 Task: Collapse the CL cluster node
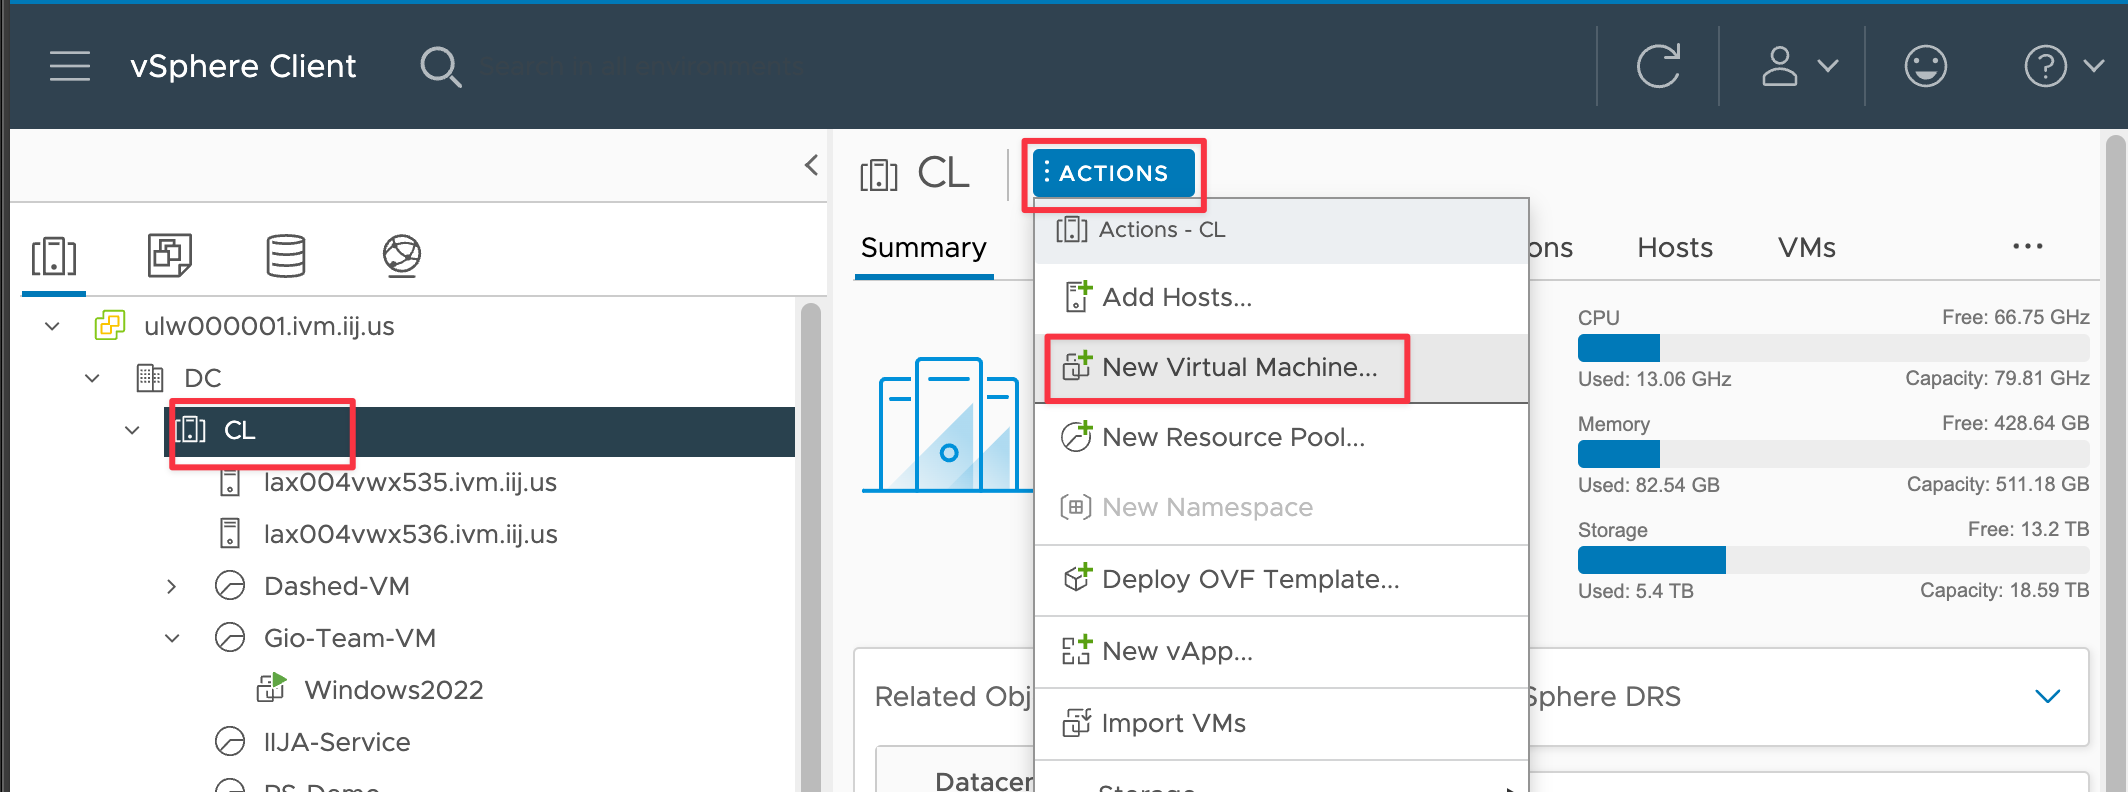(x=132, y=430)
